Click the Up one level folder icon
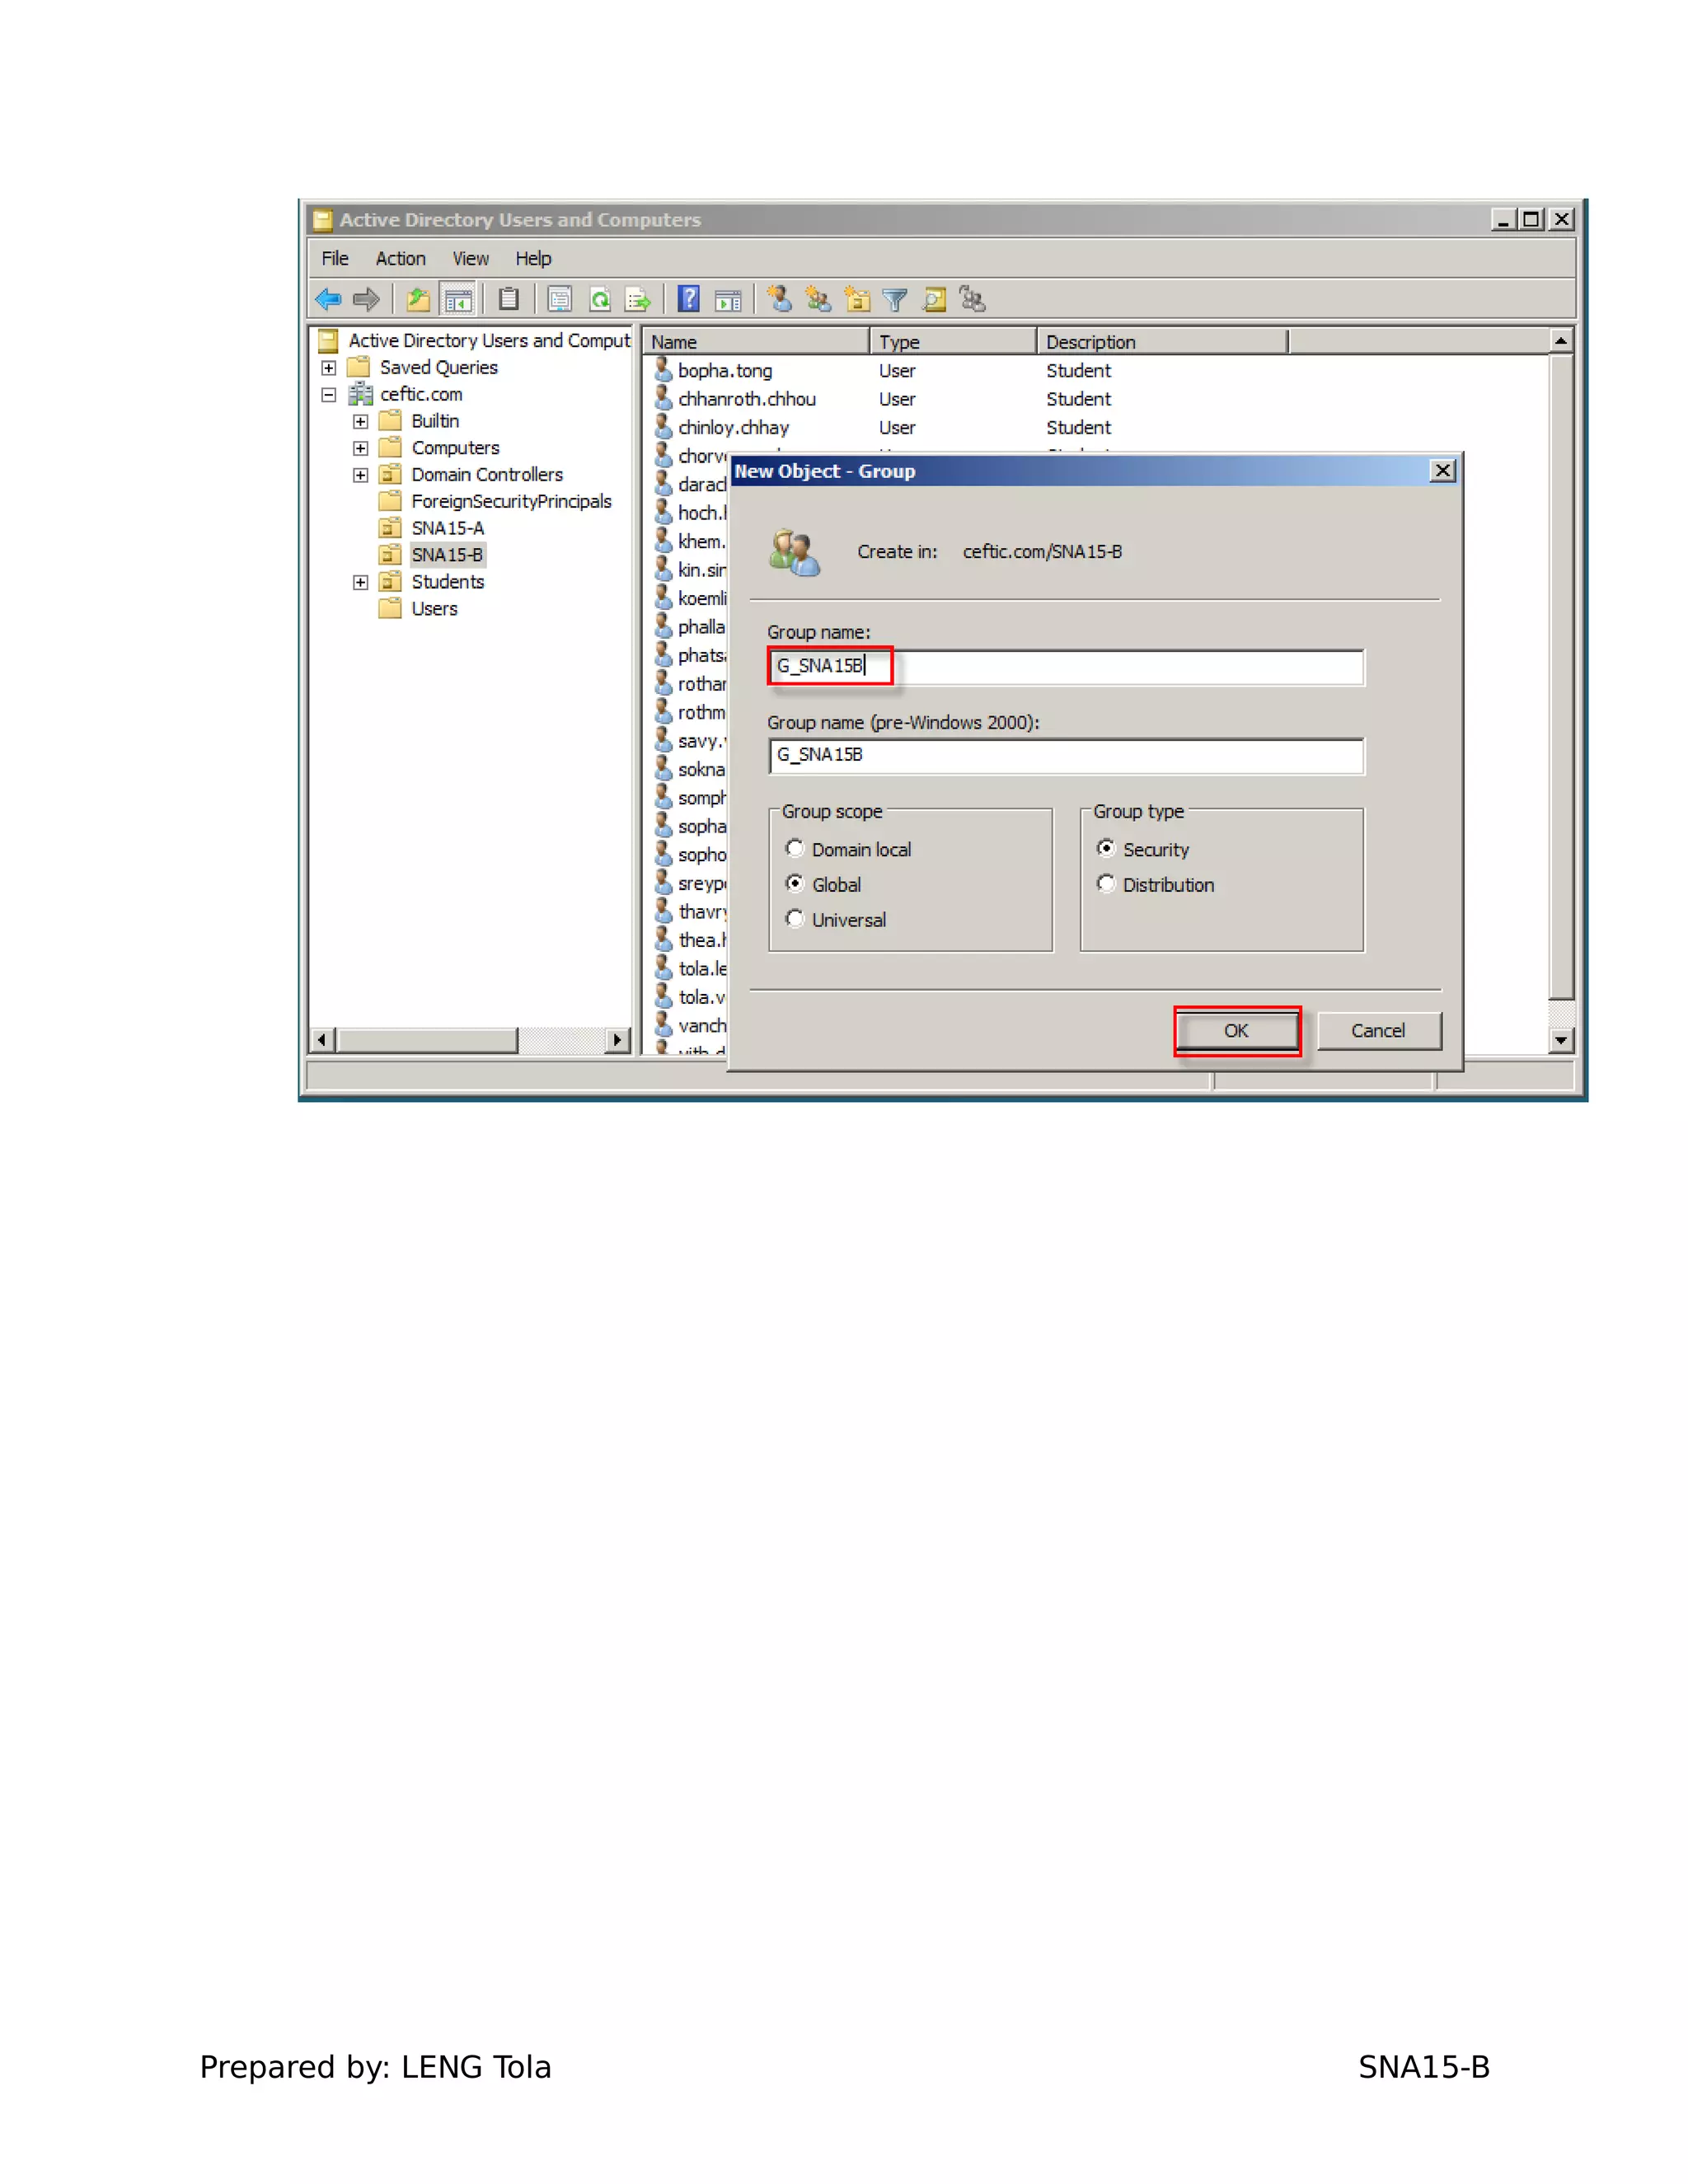Viewport: 1688px width, 2184px height. point(418,299)
